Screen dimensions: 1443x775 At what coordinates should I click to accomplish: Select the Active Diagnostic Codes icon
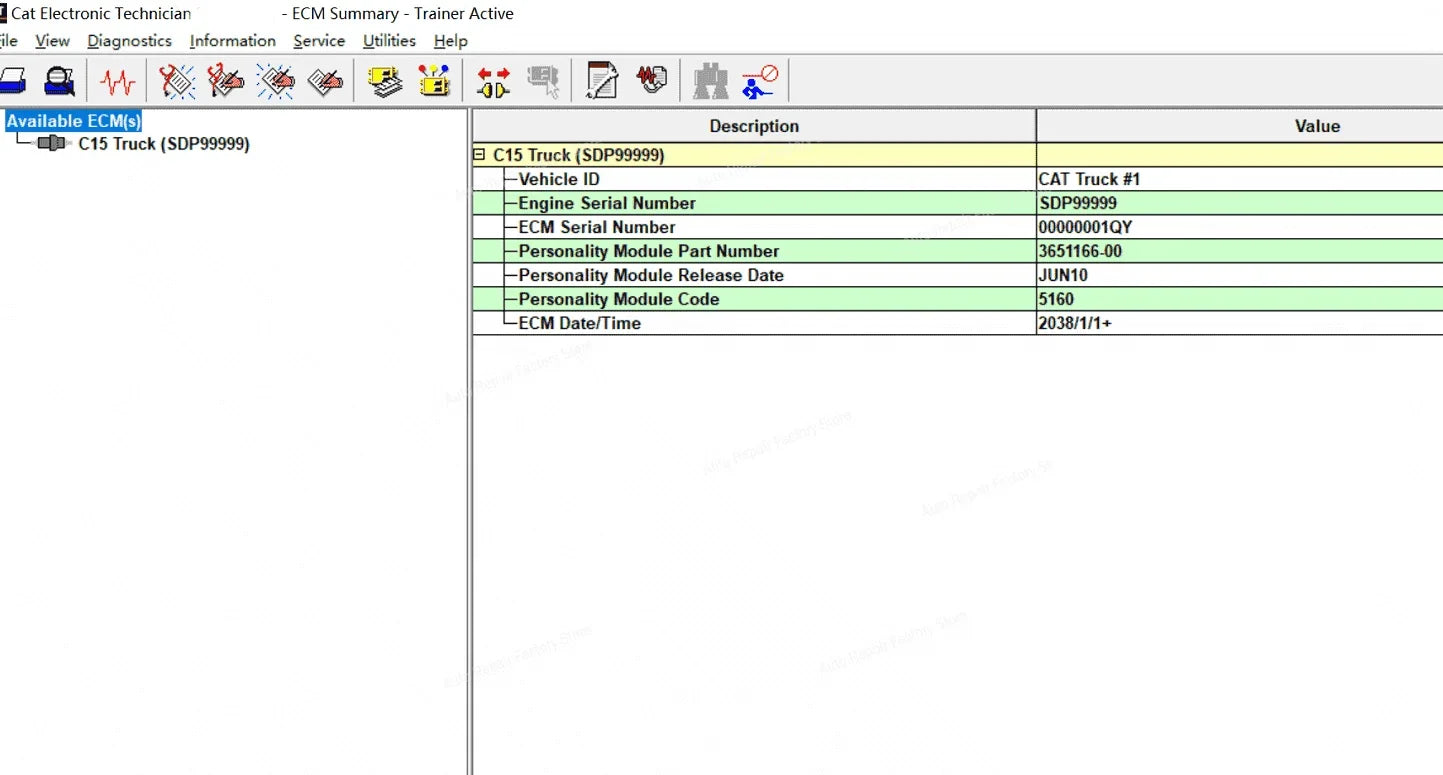pyautogui.click(x=177, y=81)
